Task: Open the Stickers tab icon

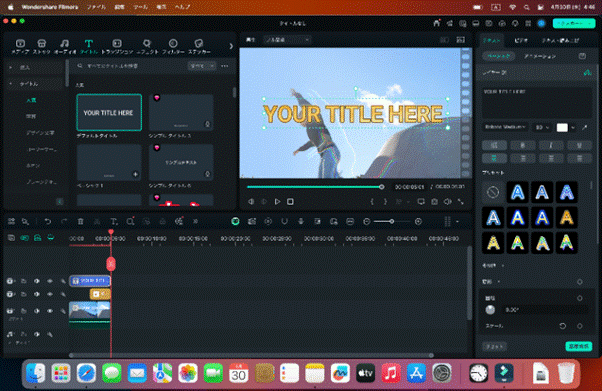Action: pyautogui.click(x=199, y=46)
